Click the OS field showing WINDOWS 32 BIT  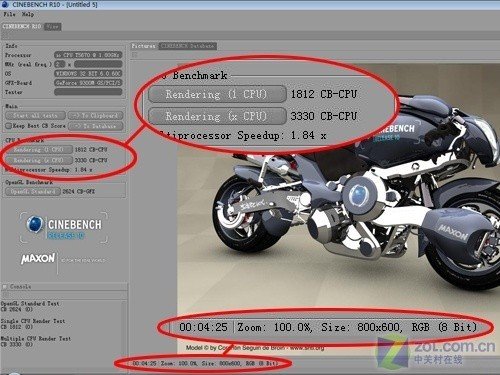88,73
